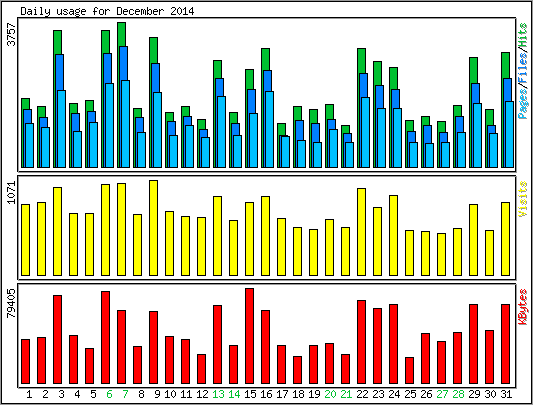Click the day 15 label on the x-axis
The image size is (533, 405).
pyautogui.click(x=250, y=394)
